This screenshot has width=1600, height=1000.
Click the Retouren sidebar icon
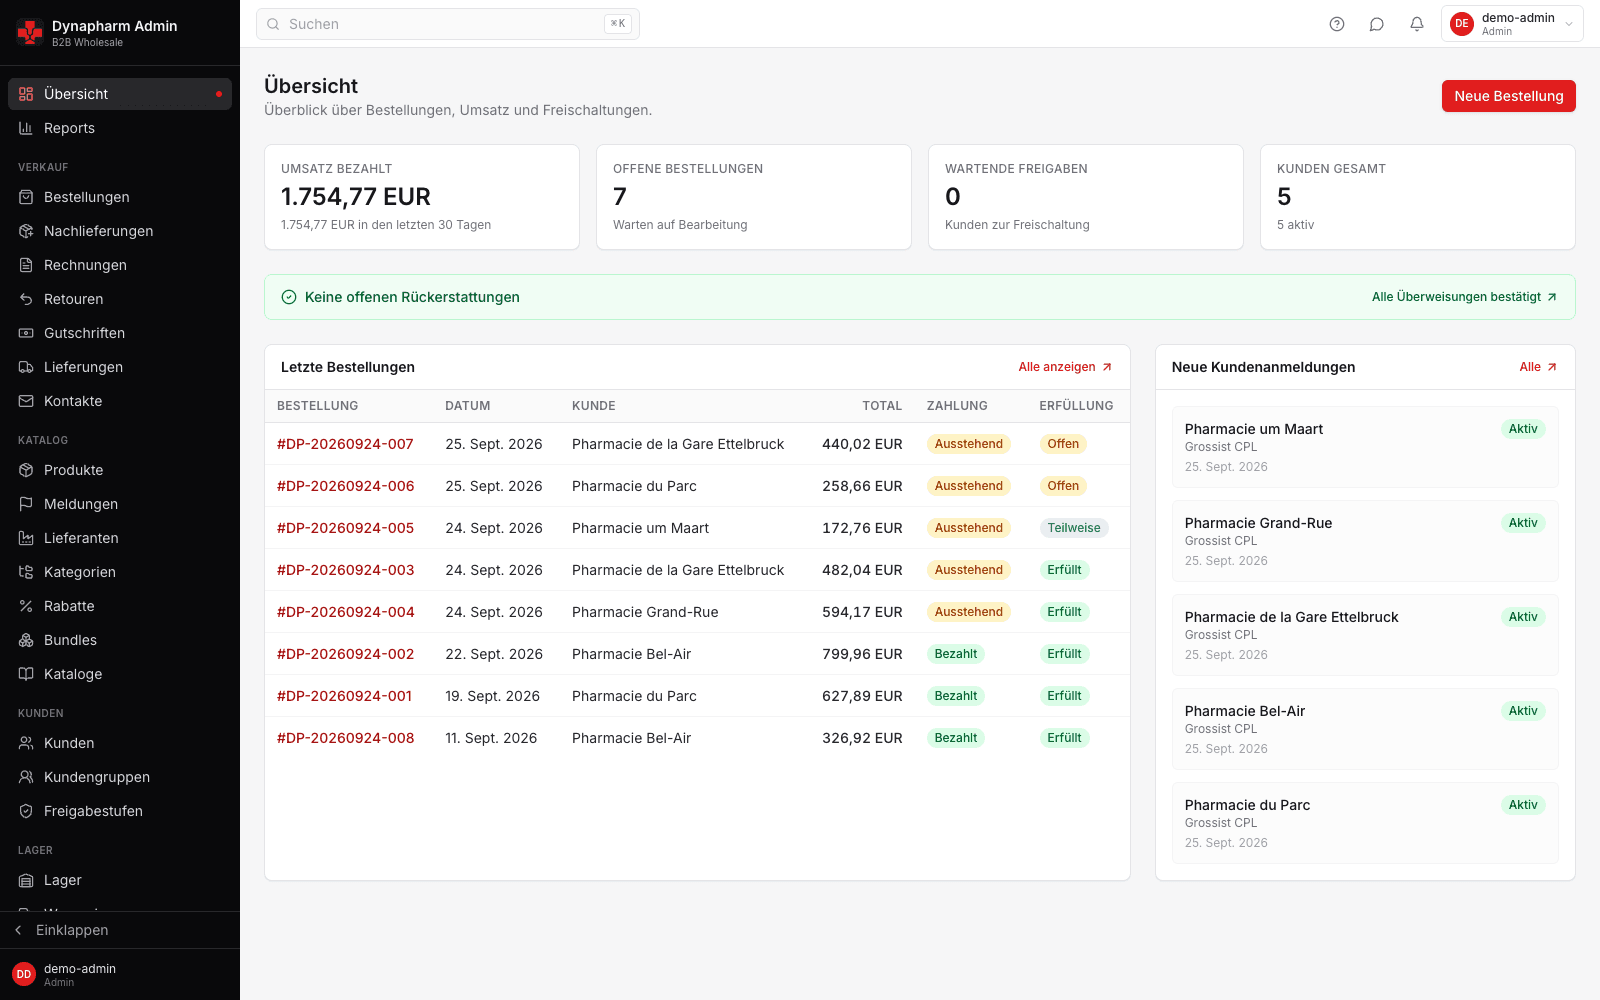(x=26, y=299)
